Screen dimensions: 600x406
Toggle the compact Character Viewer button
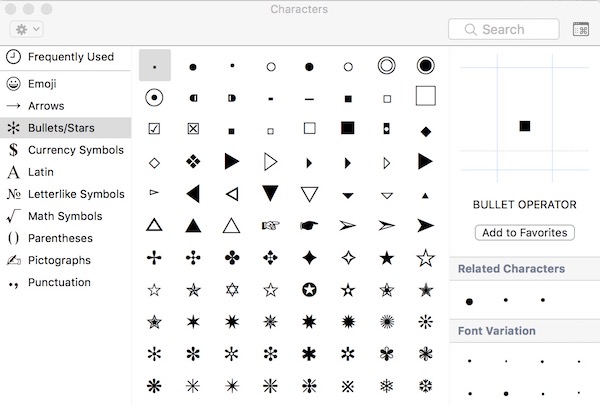click(580, 30)
